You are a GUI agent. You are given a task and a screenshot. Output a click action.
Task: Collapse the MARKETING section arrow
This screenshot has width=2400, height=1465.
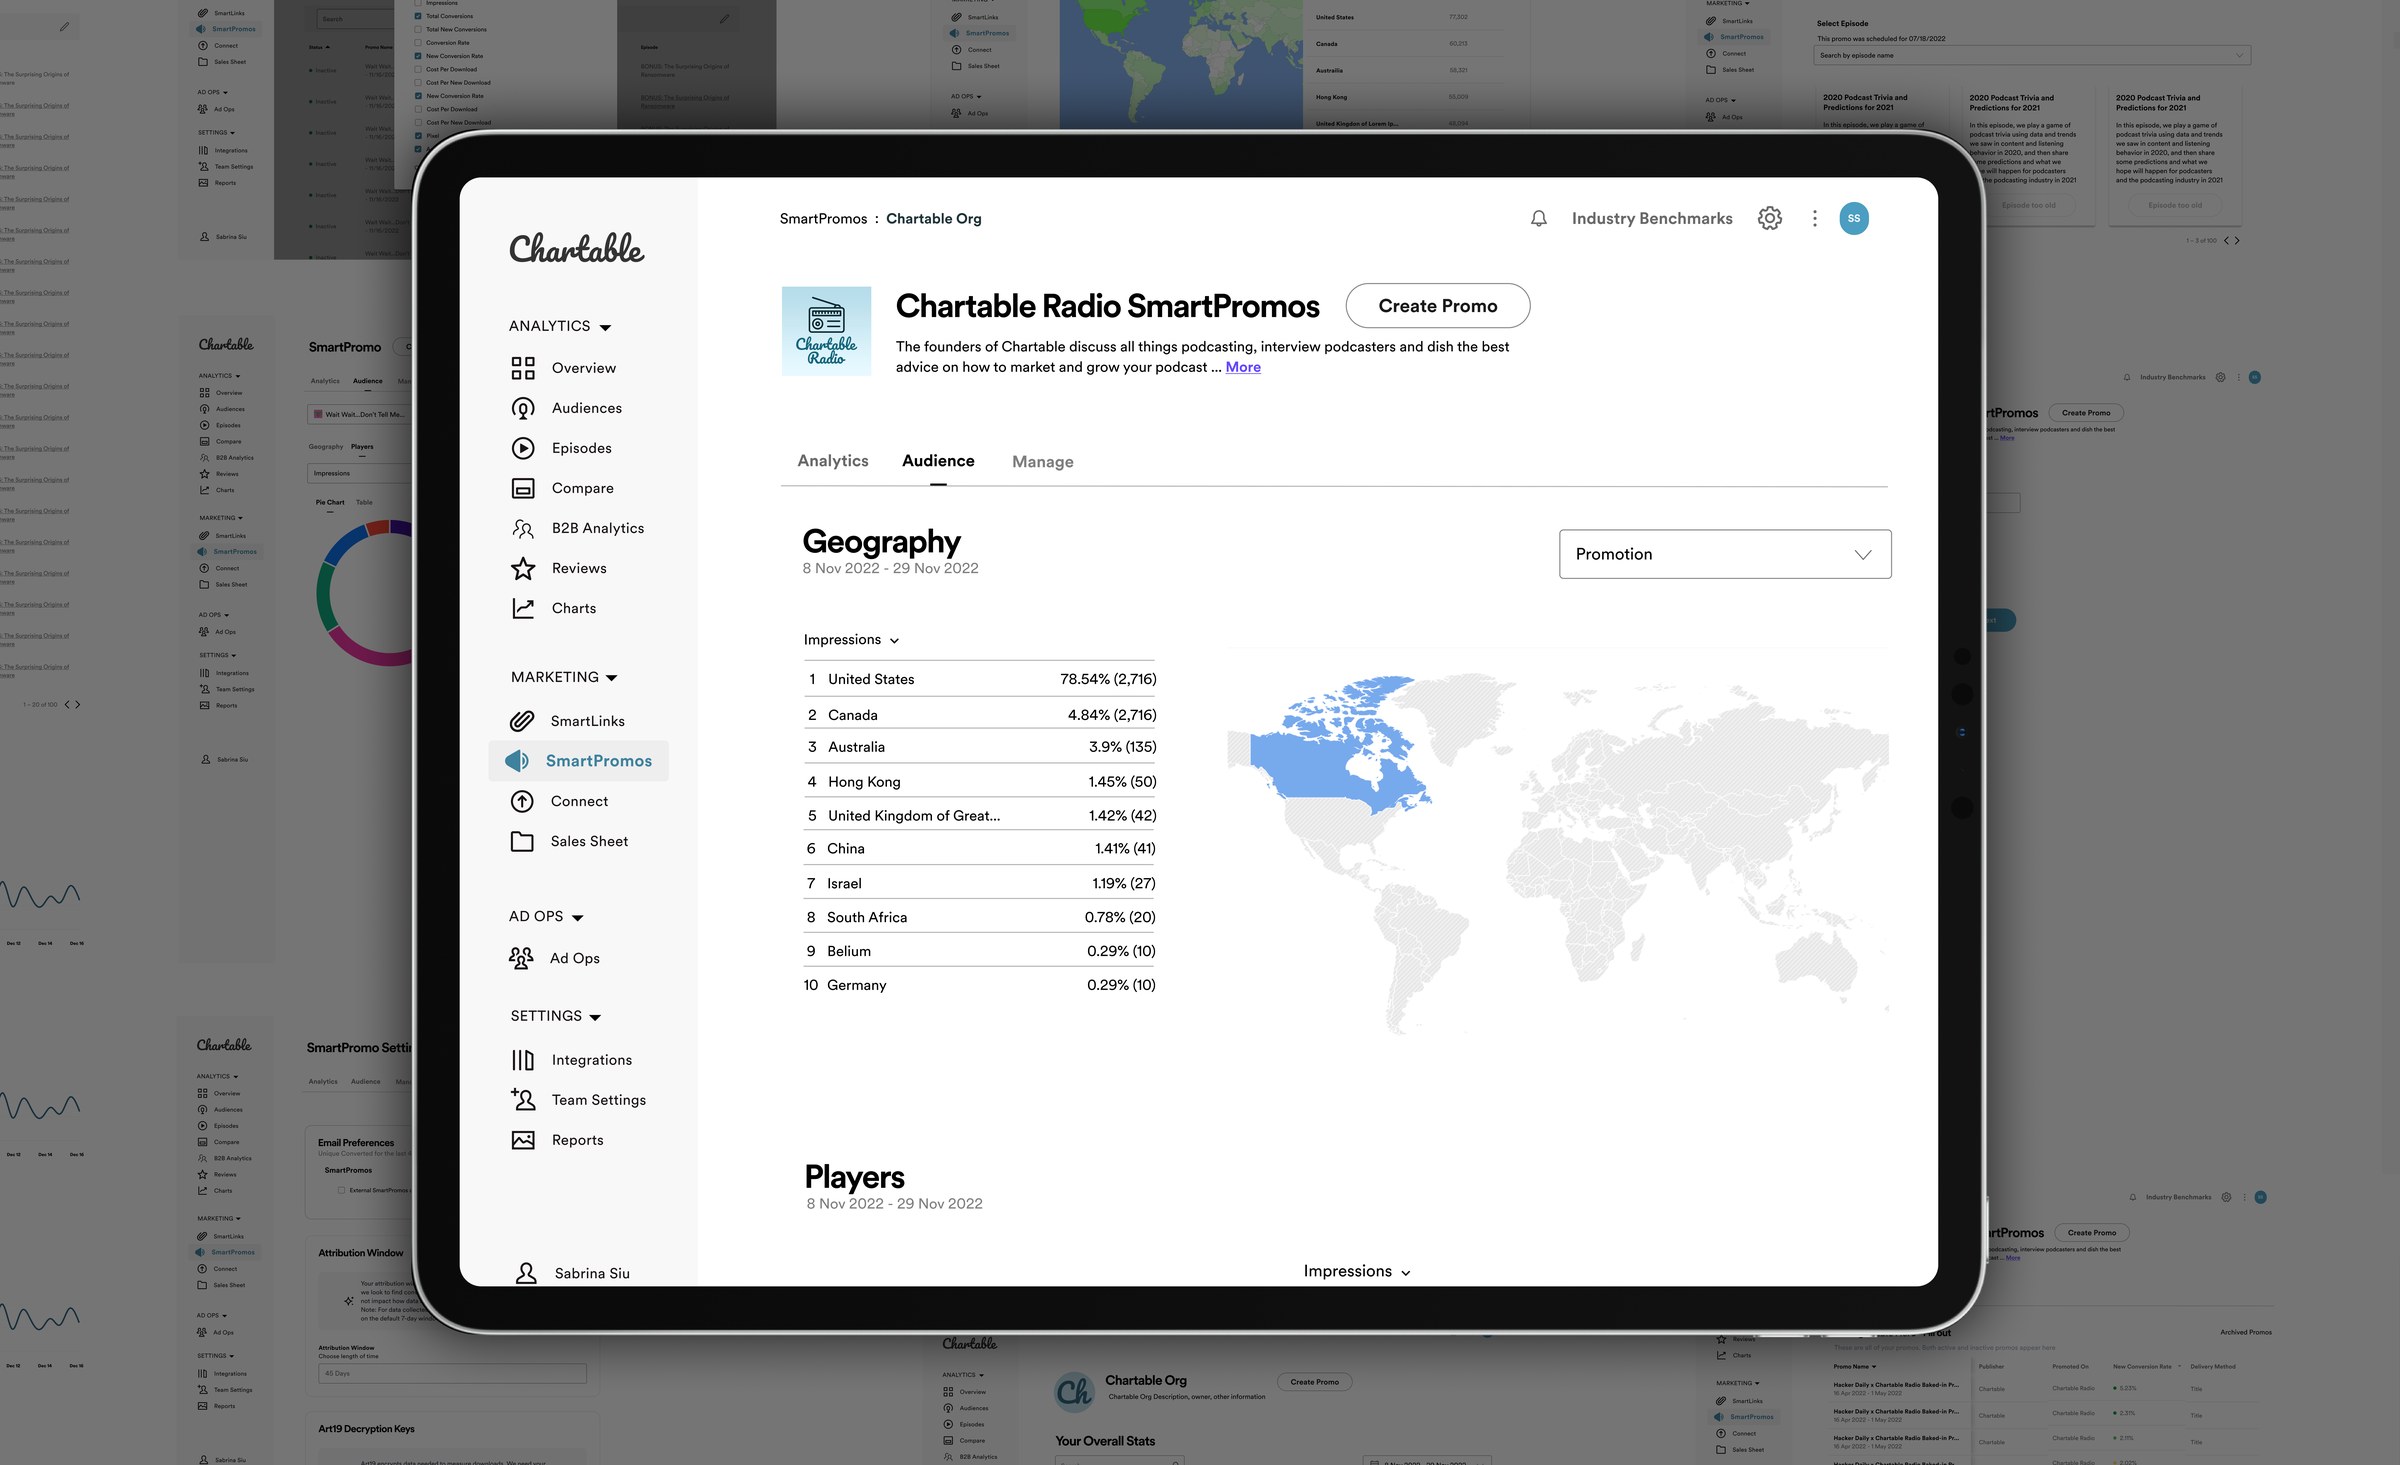point(612,678)
